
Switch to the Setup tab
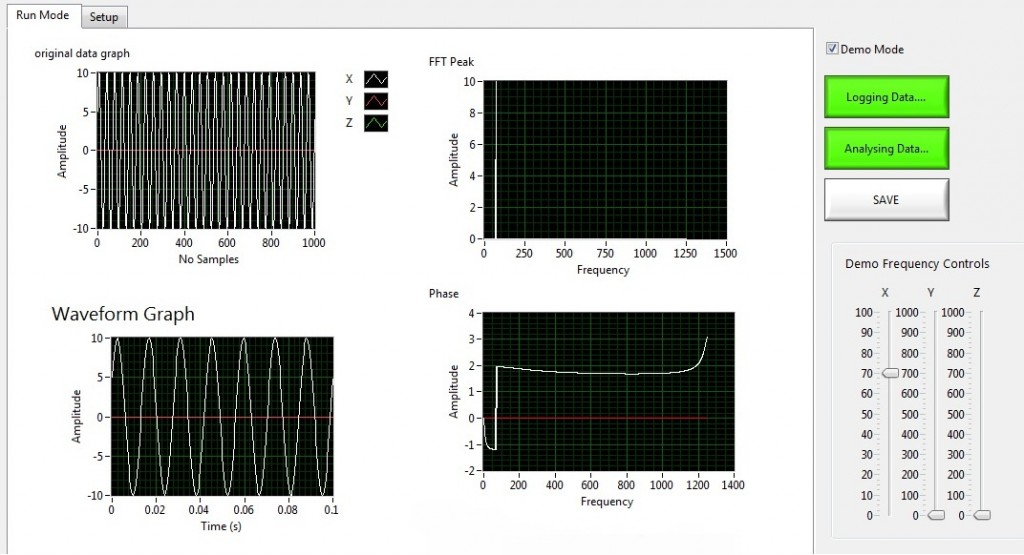[x=104, y=17]
